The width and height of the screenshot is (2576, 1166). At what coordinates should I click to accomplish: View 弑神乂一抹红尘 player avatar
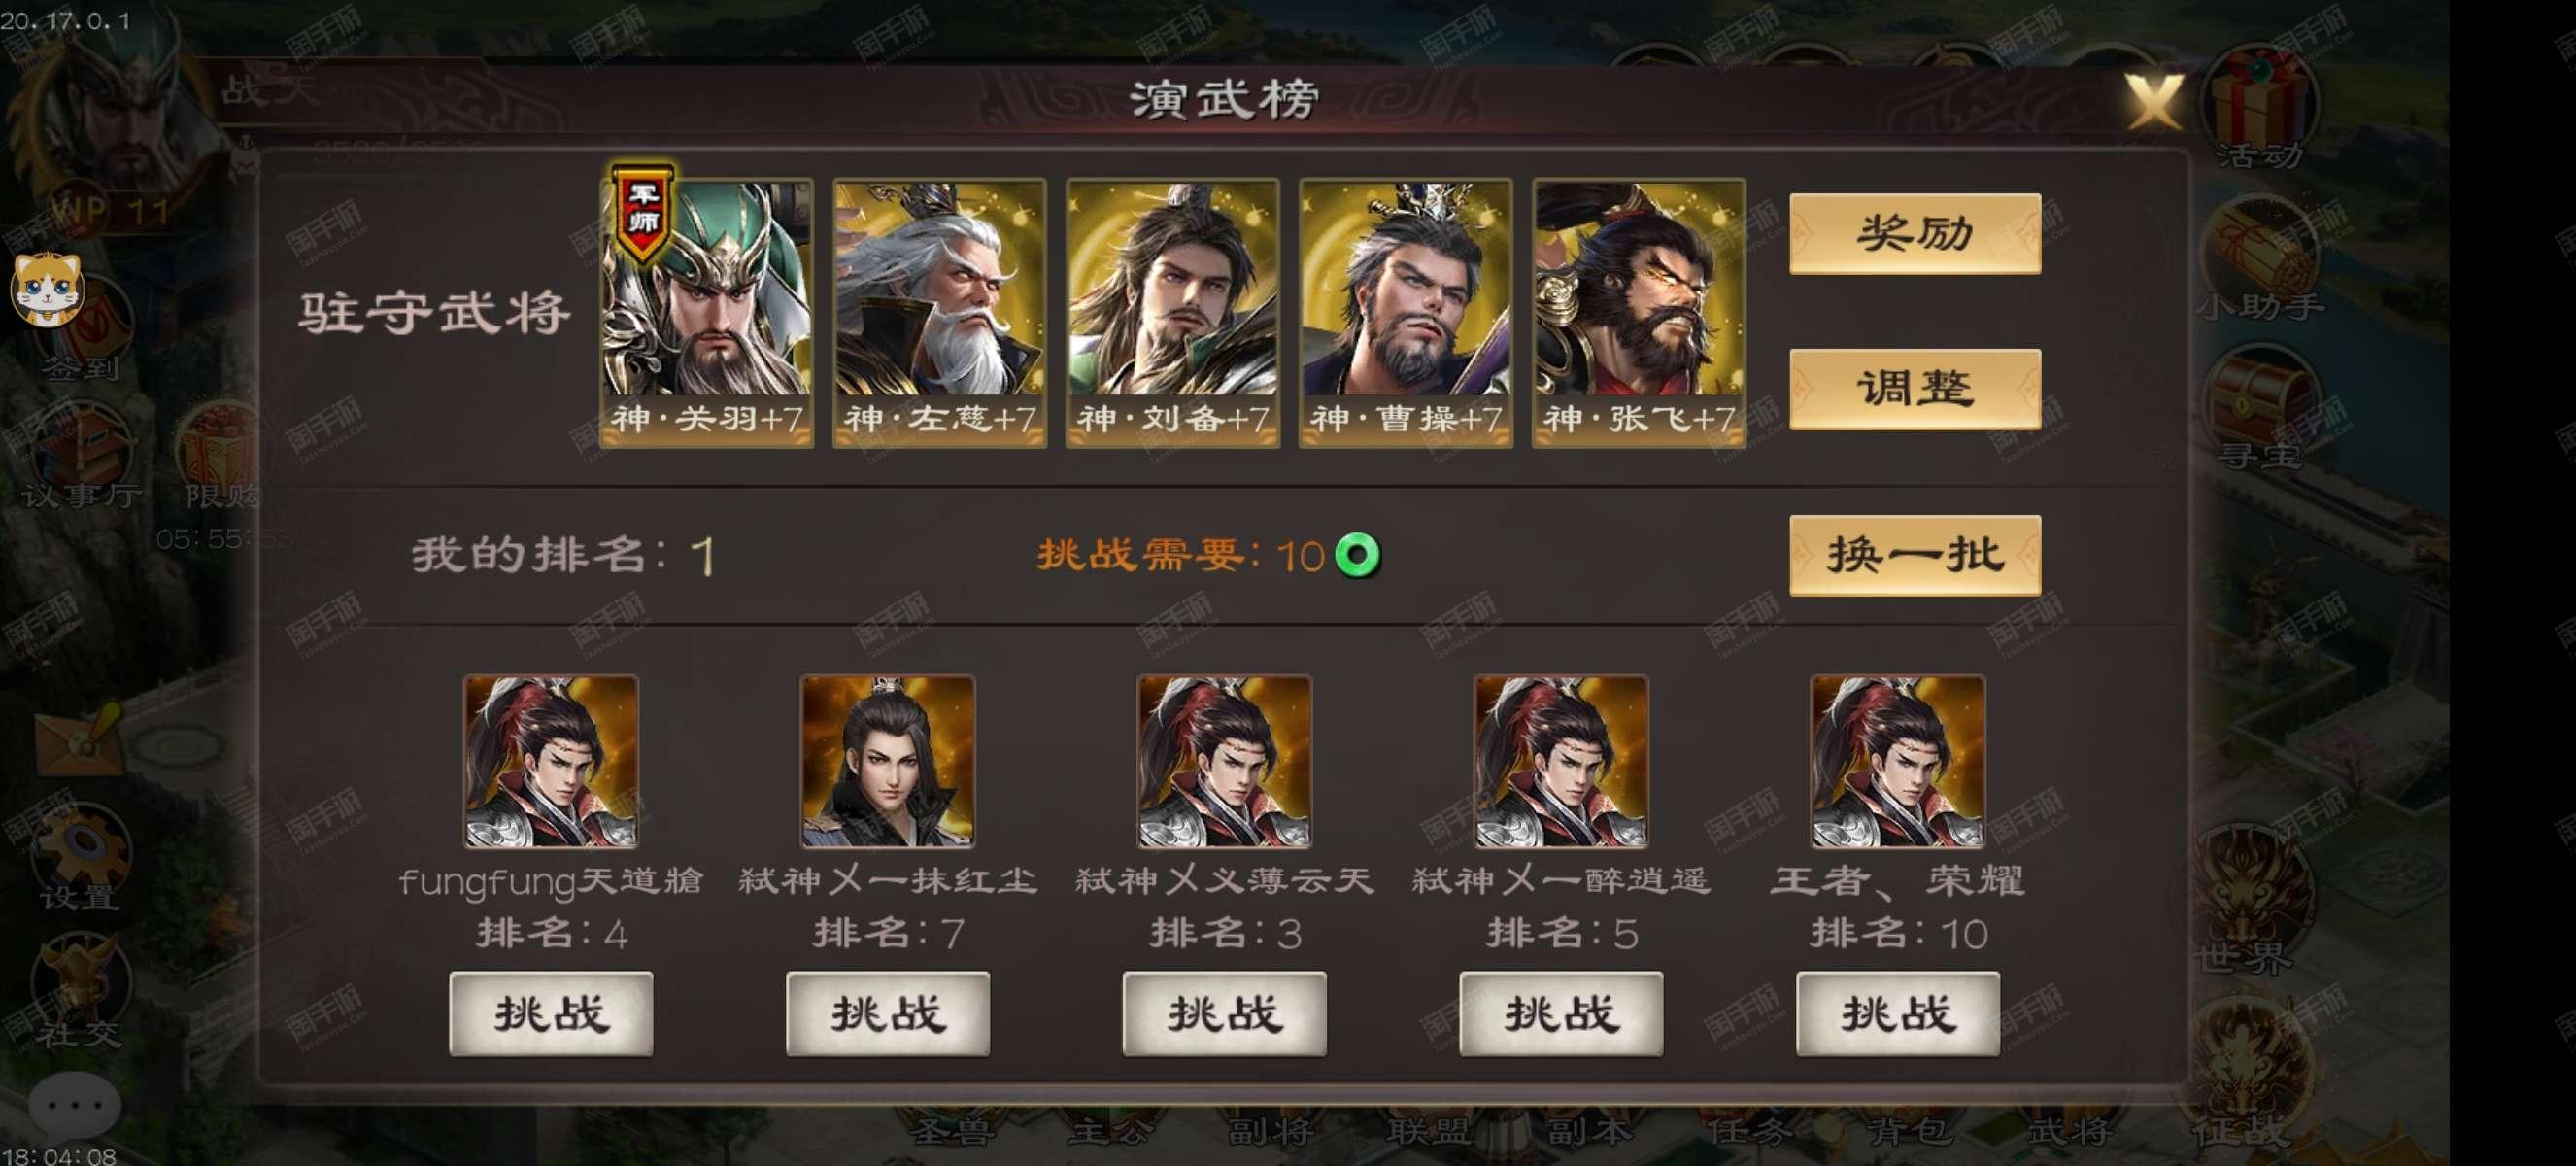coord(888,762)
